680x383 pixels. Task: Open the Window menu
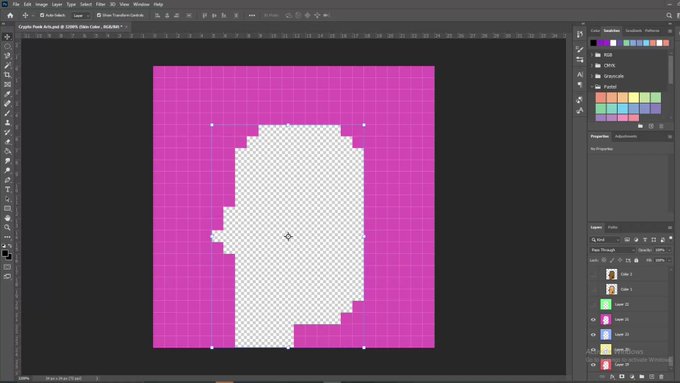pyautogui.click(x=141, y=4)
